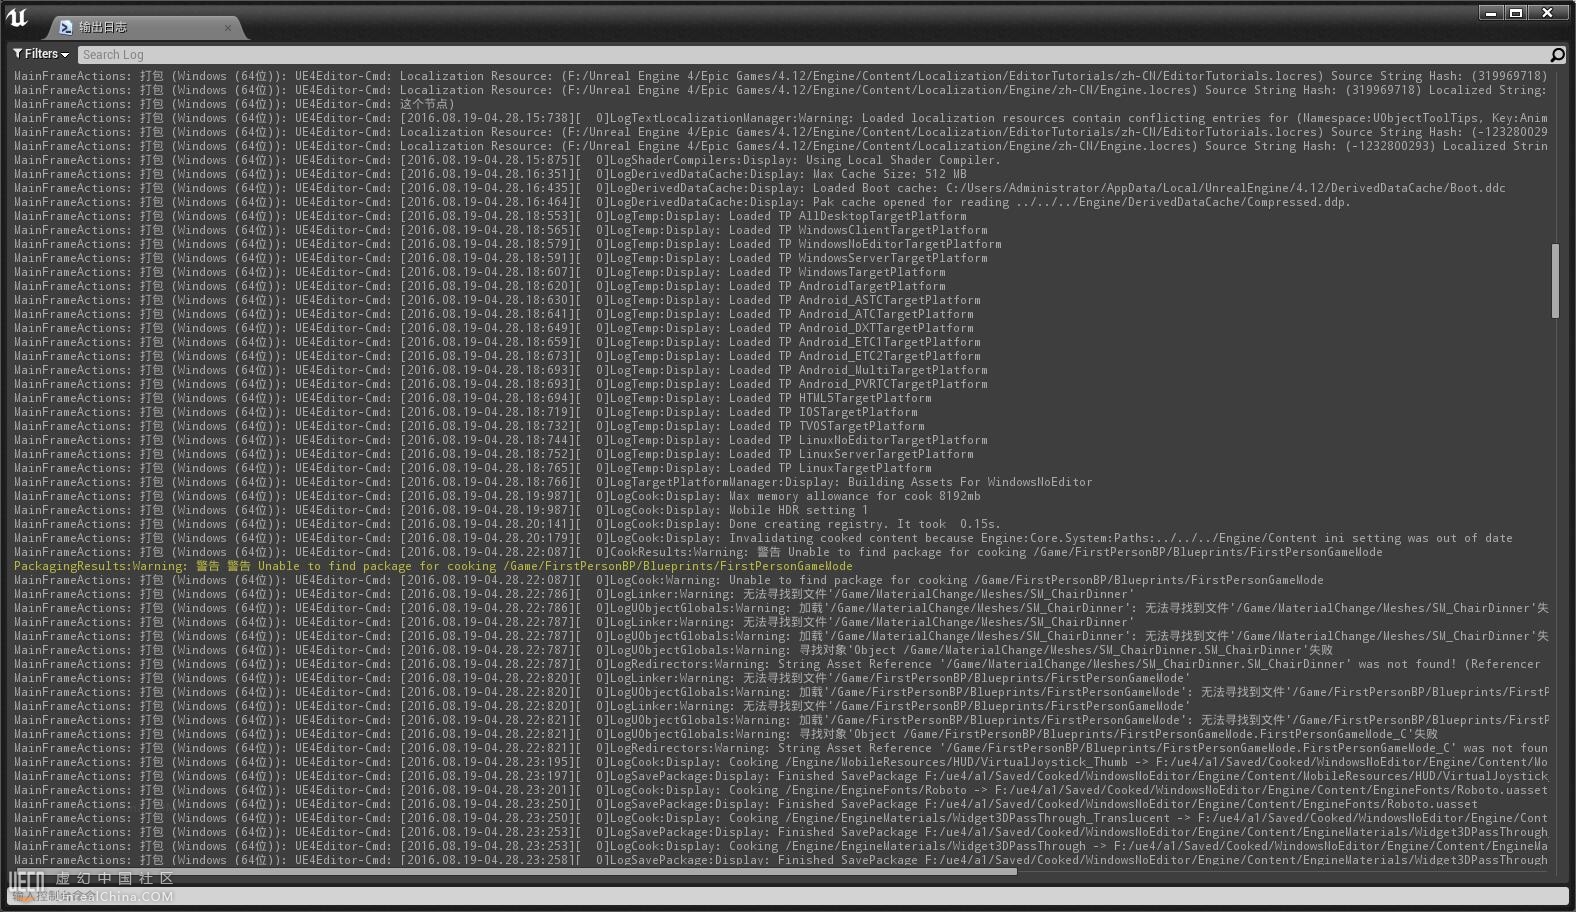This screenshot has width=1576, height=912.
Task: Select the 'Cooking /Engine/MobileResources/HUD/VirtualJoystick_Thumb' line
Action: click(780, 762)
